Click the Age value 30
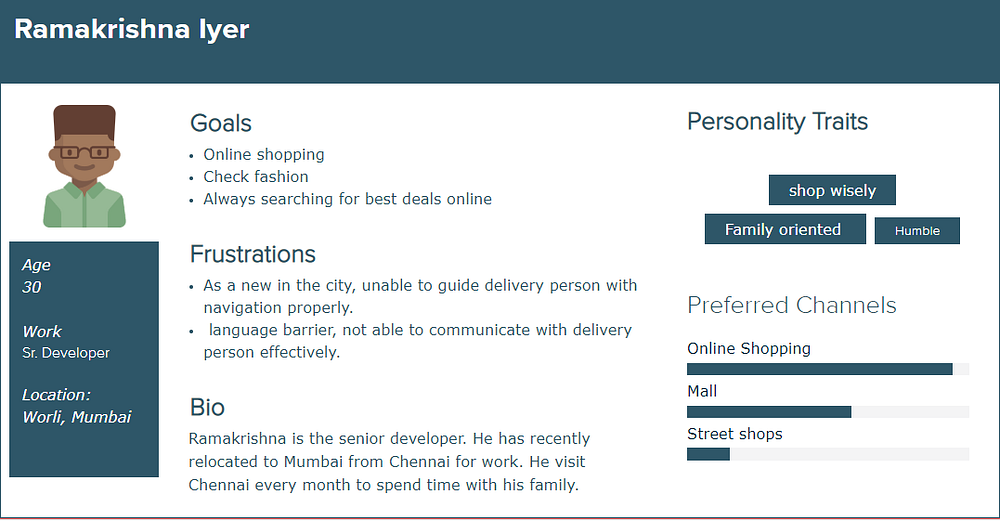1000x521 pixels. point(32,287)
